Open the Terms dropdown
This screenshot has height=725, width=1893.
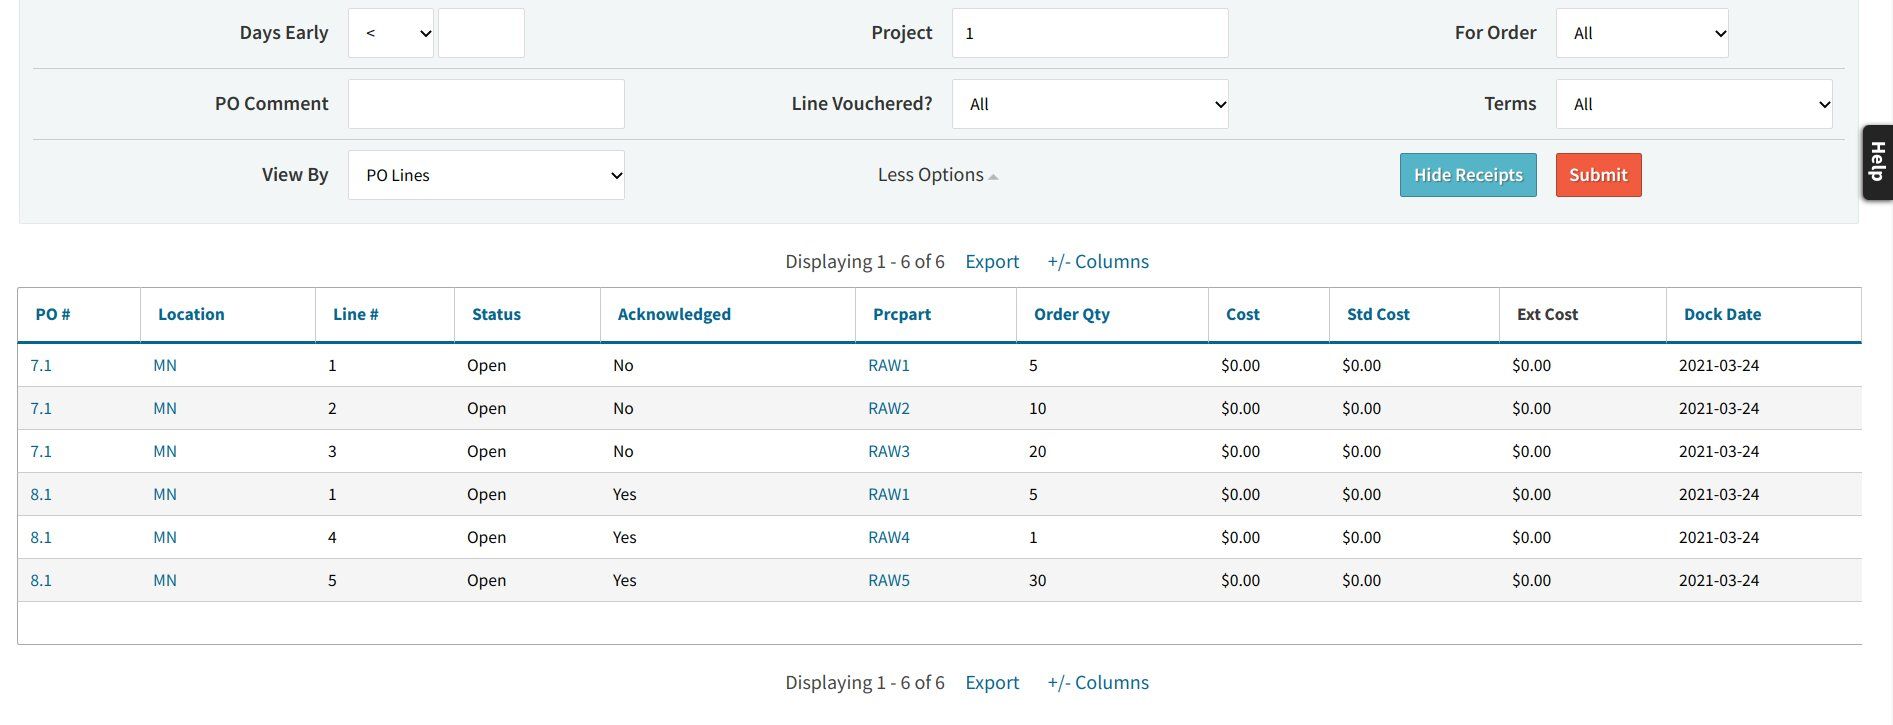(x=1693, y=104)
